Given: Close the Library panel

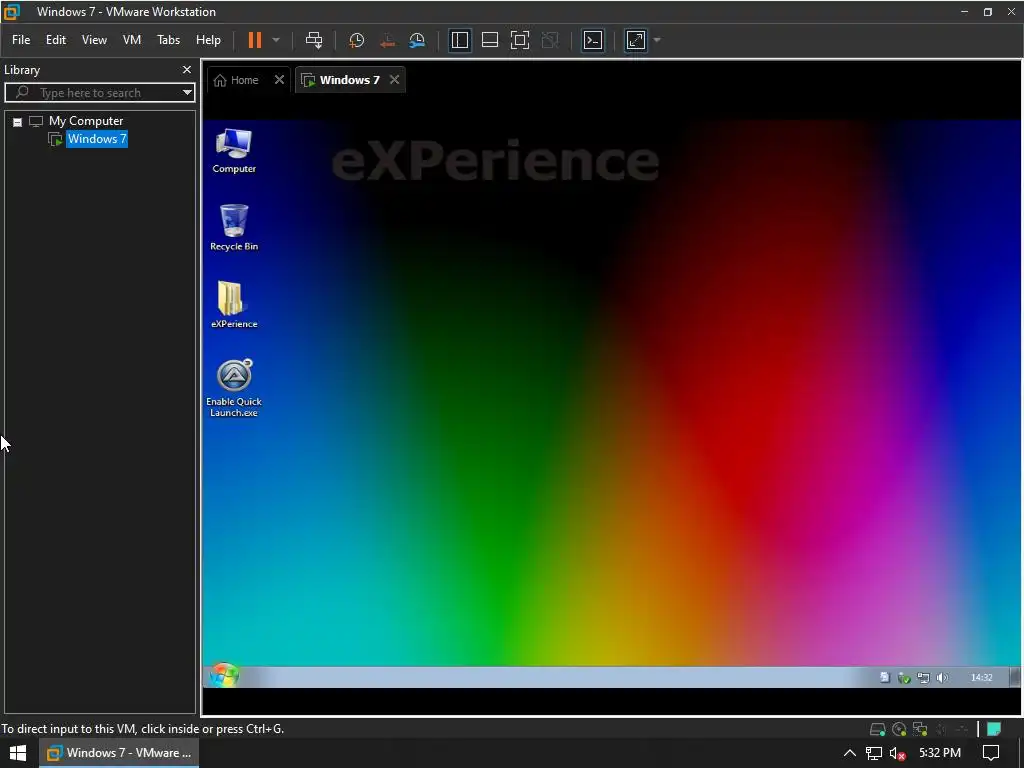Looking at the screenshot, I should [x=187, y=69].
